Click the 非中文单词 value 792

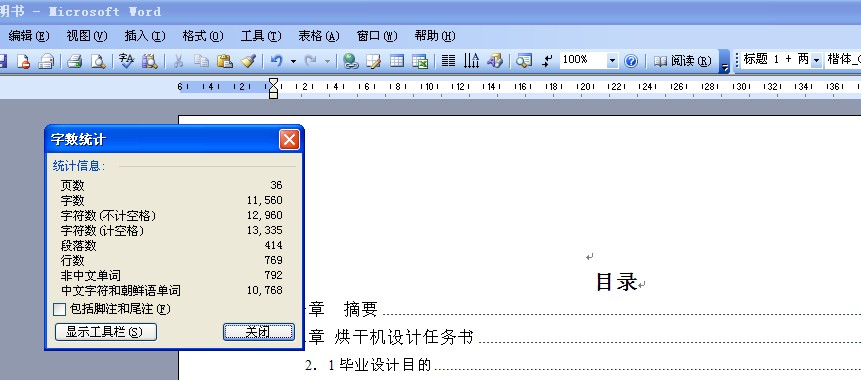273,275
